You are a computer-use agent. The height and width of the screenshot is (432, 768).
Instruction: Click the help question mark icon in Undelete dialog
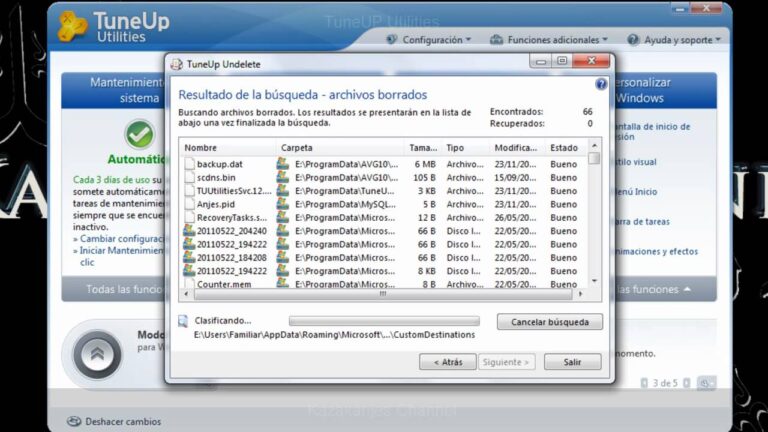[601, 84]
